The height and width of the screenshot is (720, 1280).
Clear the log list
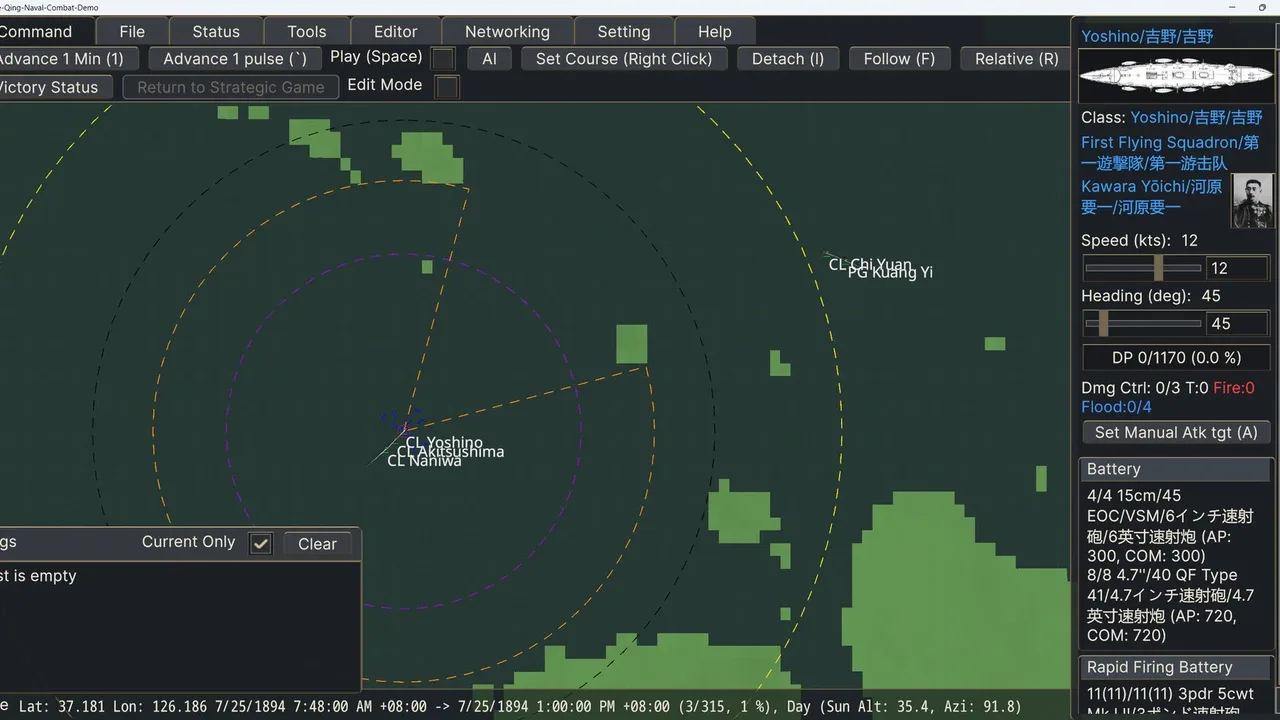(317, 544)
